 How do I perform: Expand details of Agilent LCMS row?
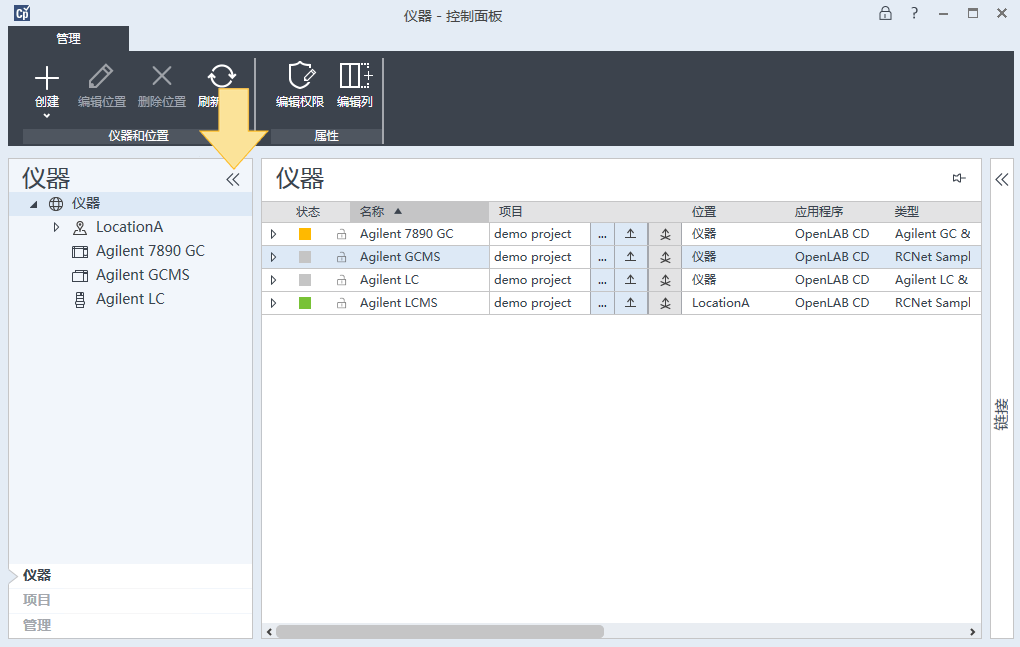click(273, 303)
